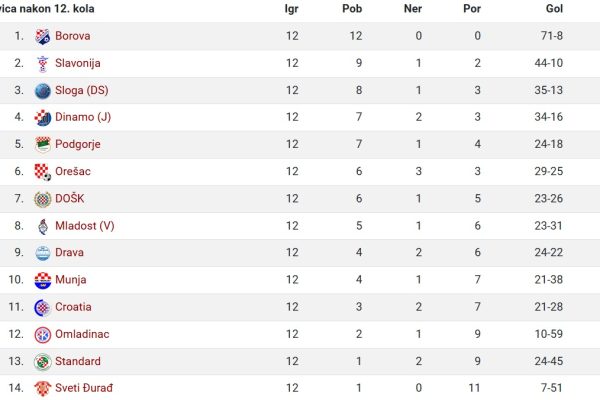Click the Podgorje club crest icon

tap(42, 145)
